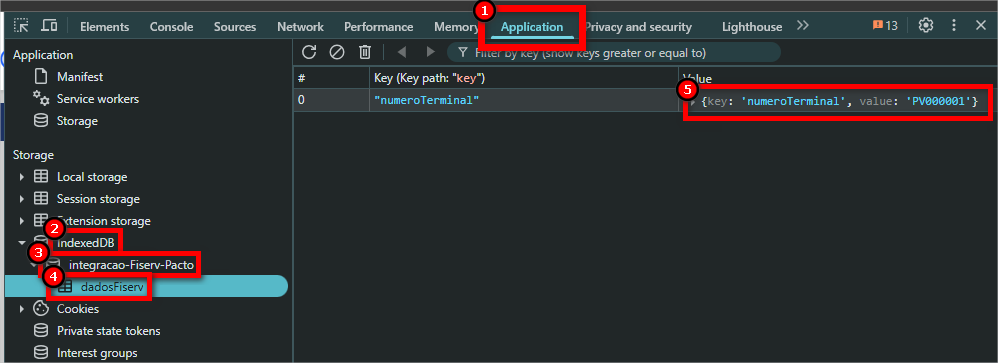The height and width of the screenshot is (363, 998).
Task: Delete selected entry using the trash icon
Action: pyautogui.click(x=365, y=52)
